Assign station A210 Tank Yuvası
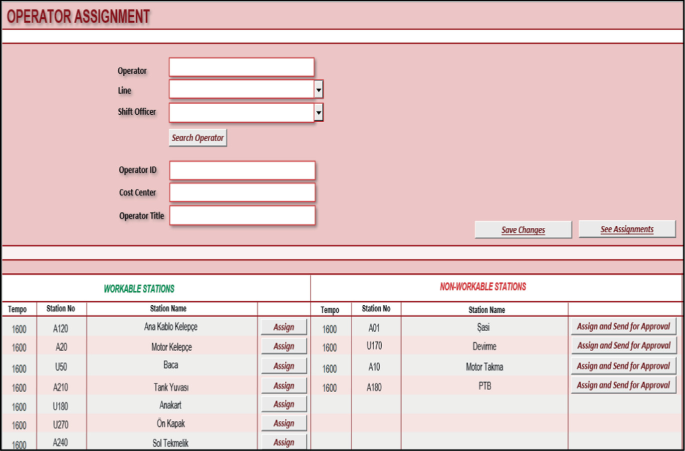 click(x=284, y=385)
